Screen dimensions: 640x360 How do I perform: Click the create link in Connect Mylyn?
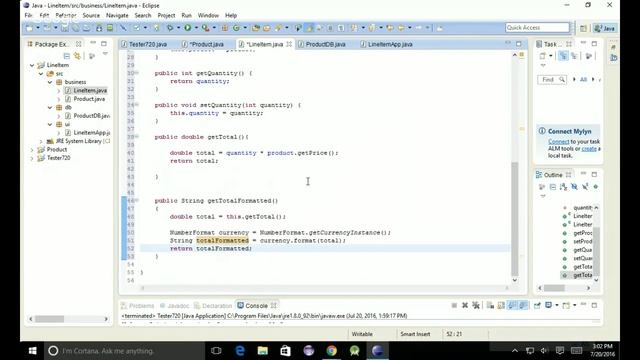coord(589,149)
